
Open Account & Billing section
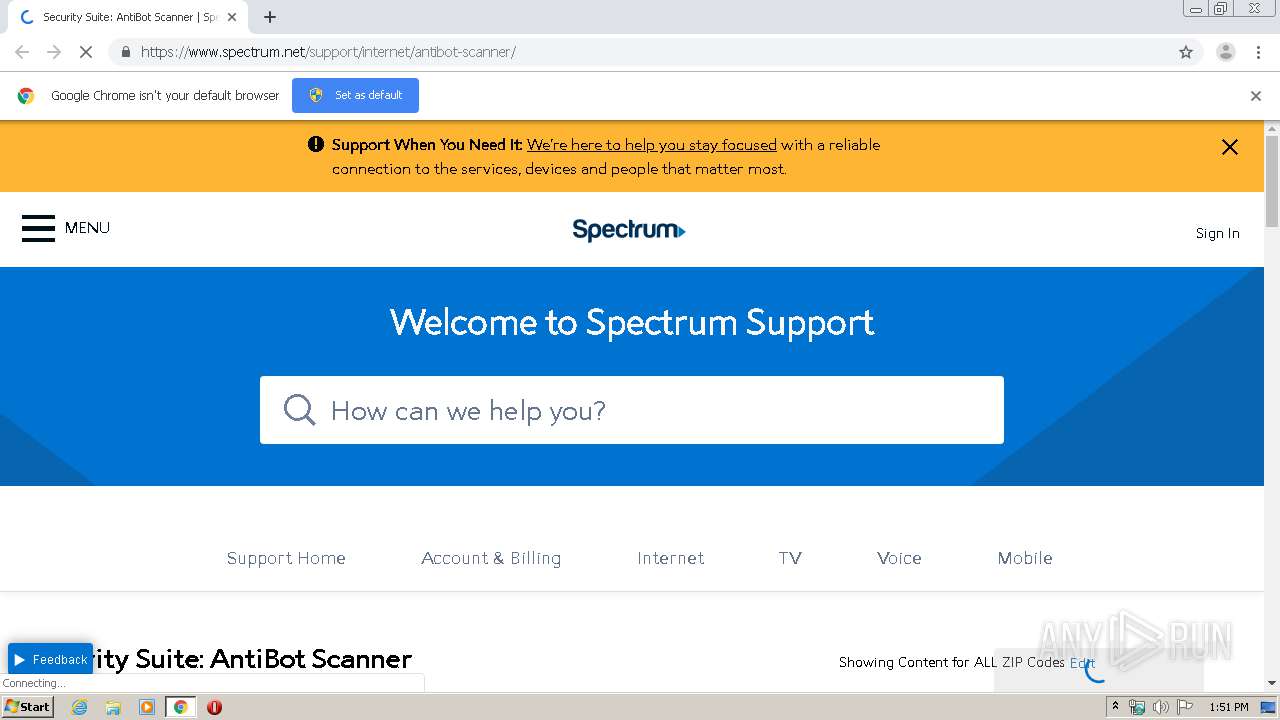click(491, 558)
